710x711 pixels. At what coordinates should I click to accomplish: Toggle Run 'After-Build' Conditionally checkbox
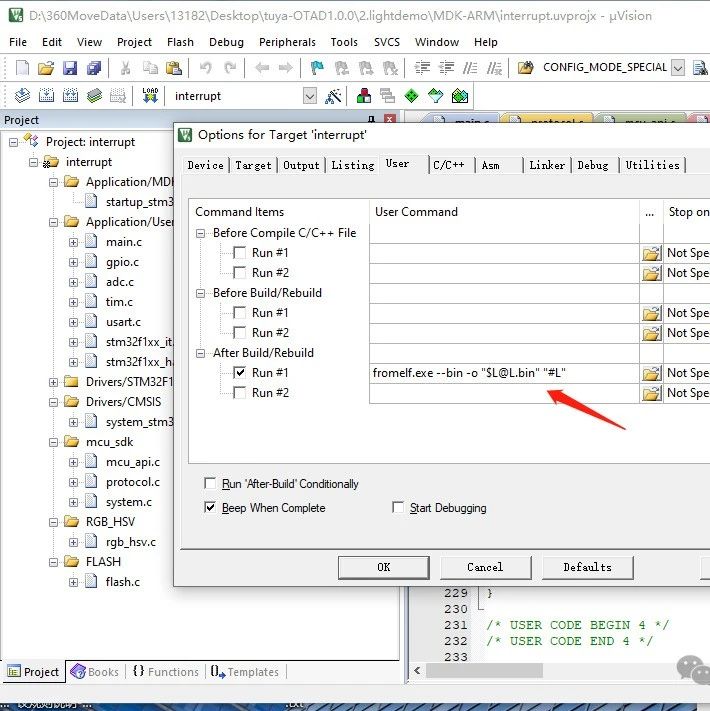coord(210,483)
